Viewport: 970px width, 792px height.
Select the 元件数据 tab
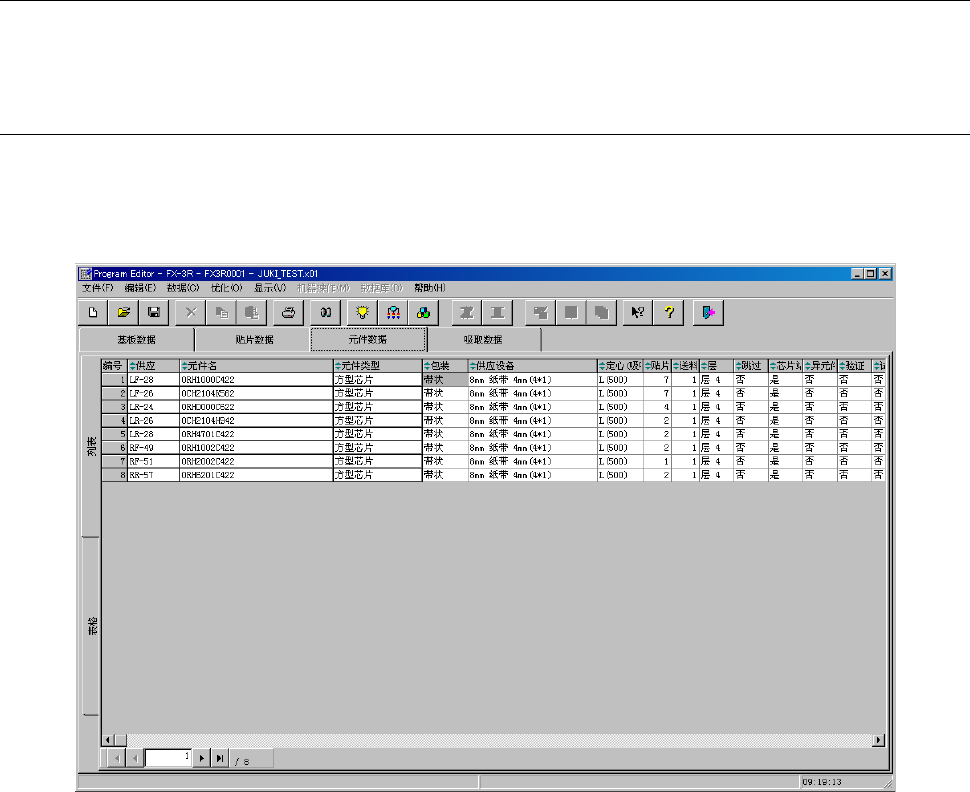[368, 339]
